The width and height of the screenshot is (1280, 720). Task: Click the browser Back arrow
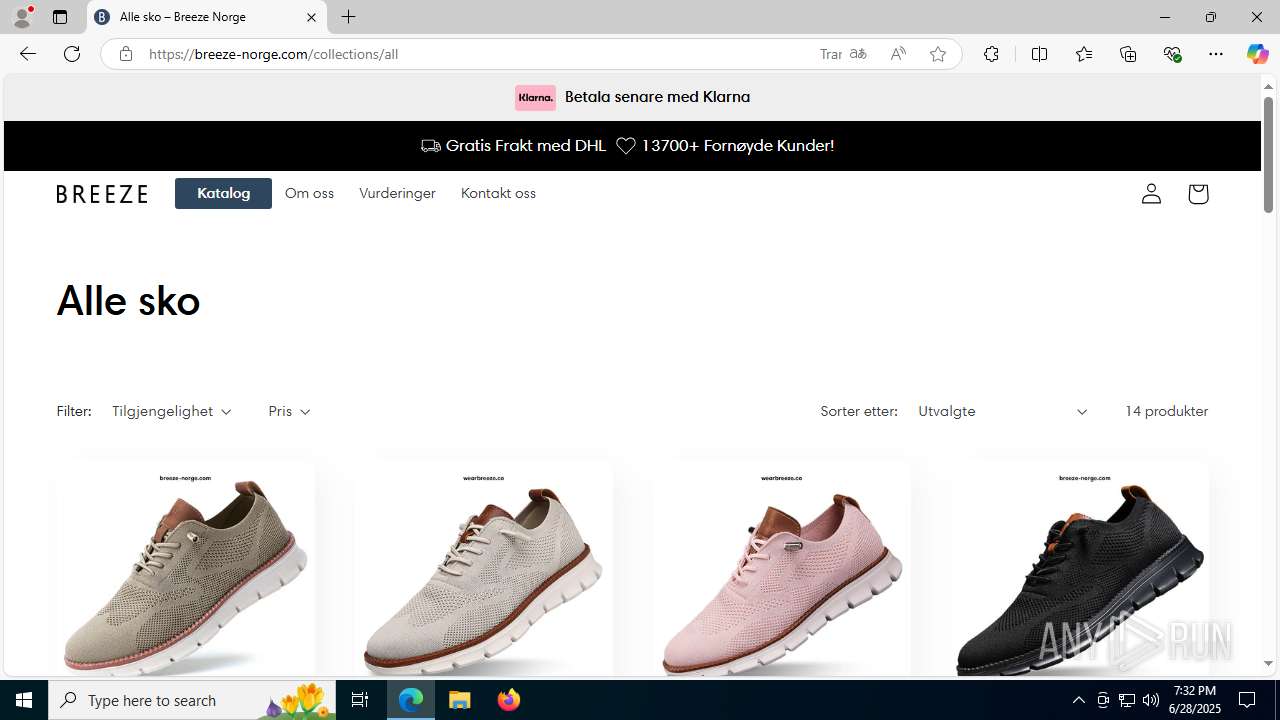(28, 54)
